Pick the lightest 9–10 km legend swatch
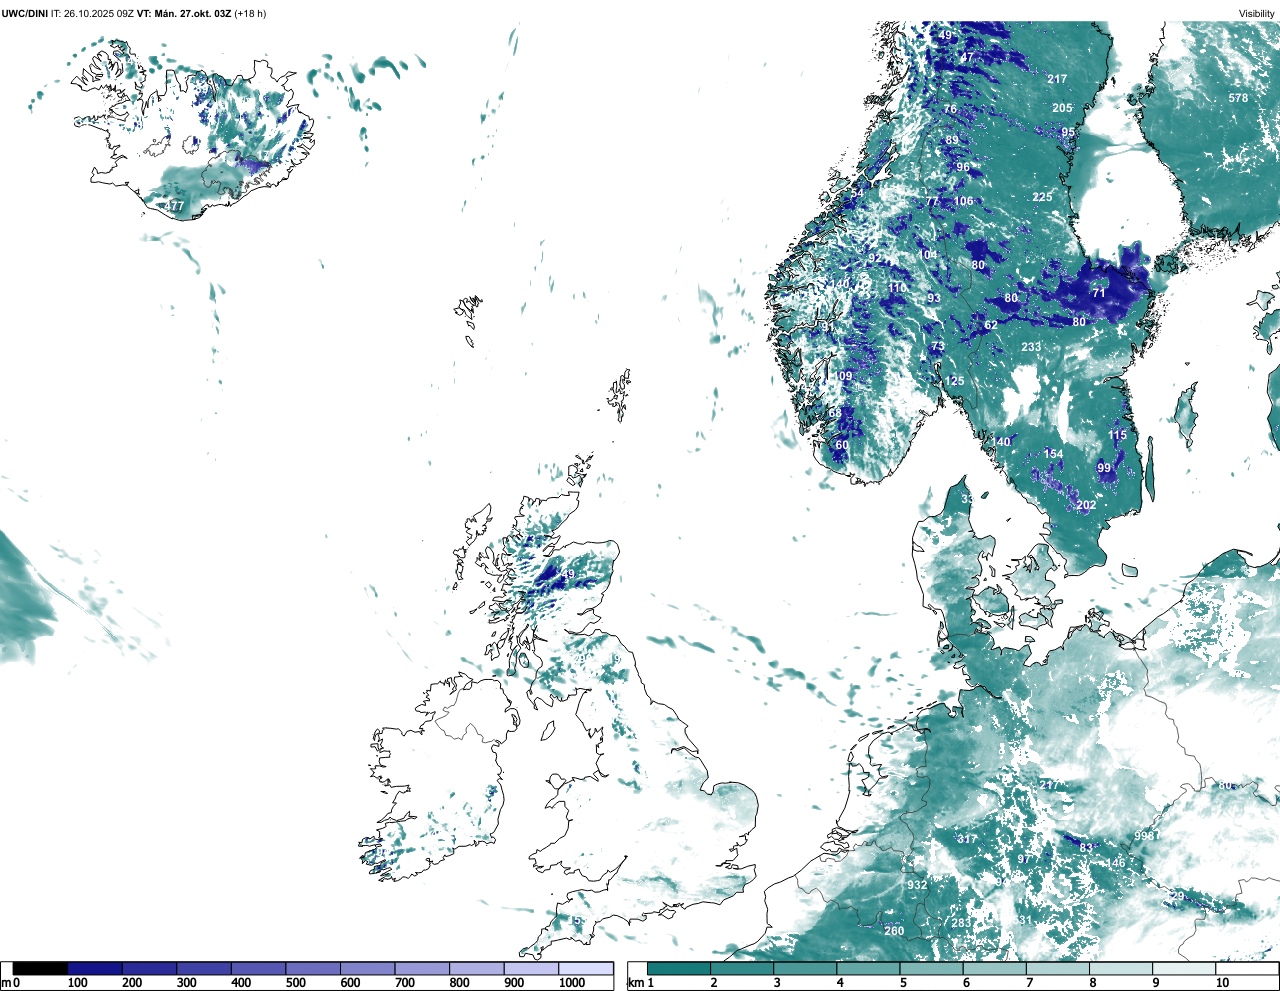Screen dimensions: 1280x991 point(1185,968)
